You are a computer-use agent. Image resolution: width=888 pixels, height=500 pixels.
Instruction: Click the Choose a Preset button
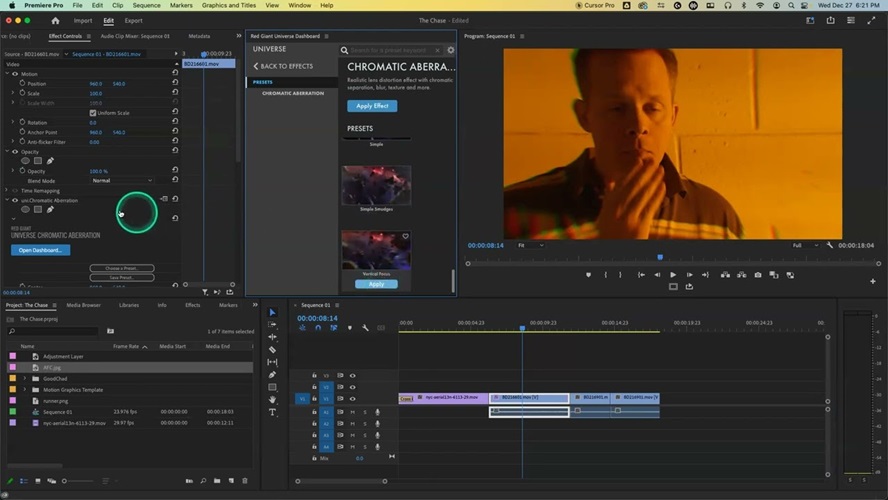[122, 268]
